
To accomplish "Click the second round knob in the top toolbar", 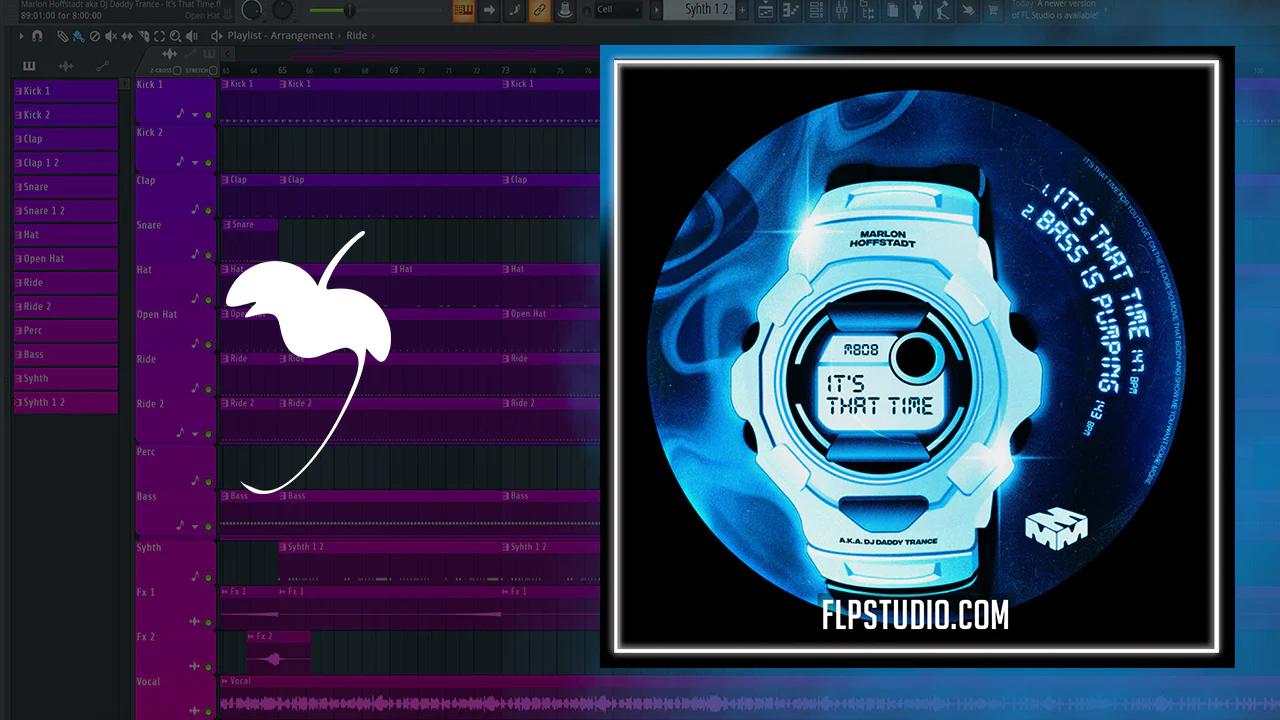I will (283, 10).
